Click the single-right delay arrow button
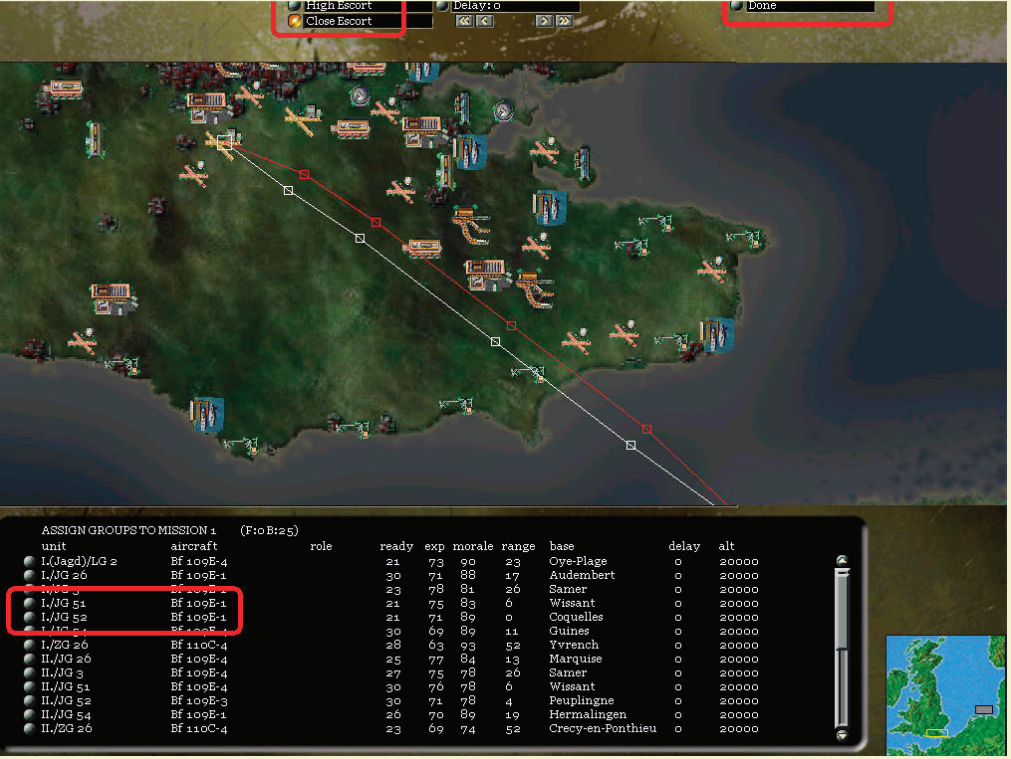The height and width of the screenshot is (759, 1011). tap(544, 21)
